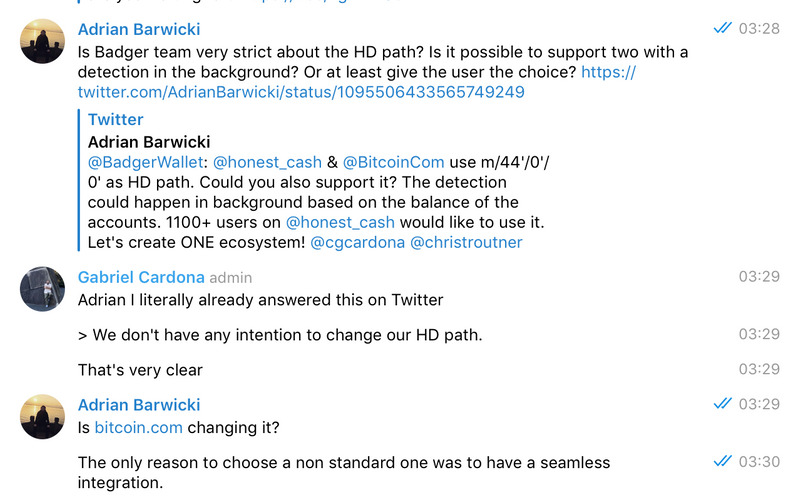Click the read checkmarks next to 03:30
The width and height of the screenshot is (800, 501).
tap(722, 461)
